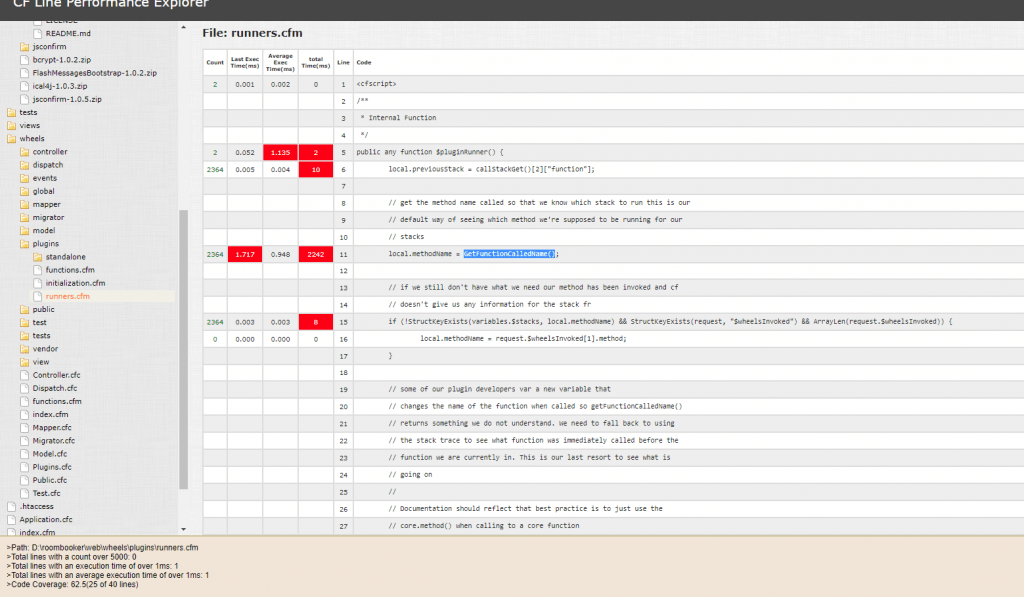Click the public folder icon

(x=24, y=309)
